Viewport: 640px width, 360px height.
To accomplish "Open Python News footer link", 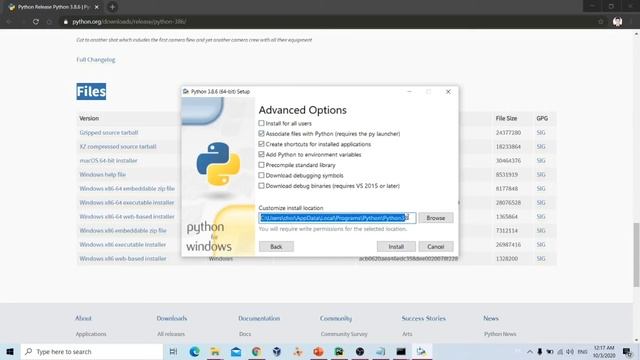I will tap(500, 334).
